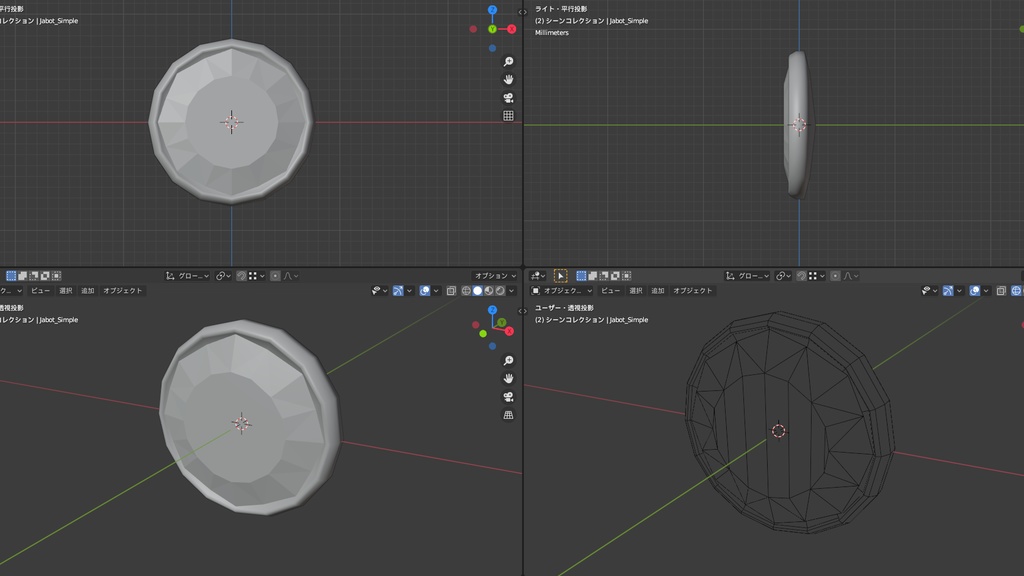Click blue Z axis ball in perspective viewport gizmo
1024x576 pixels.
tap(492, 310)
